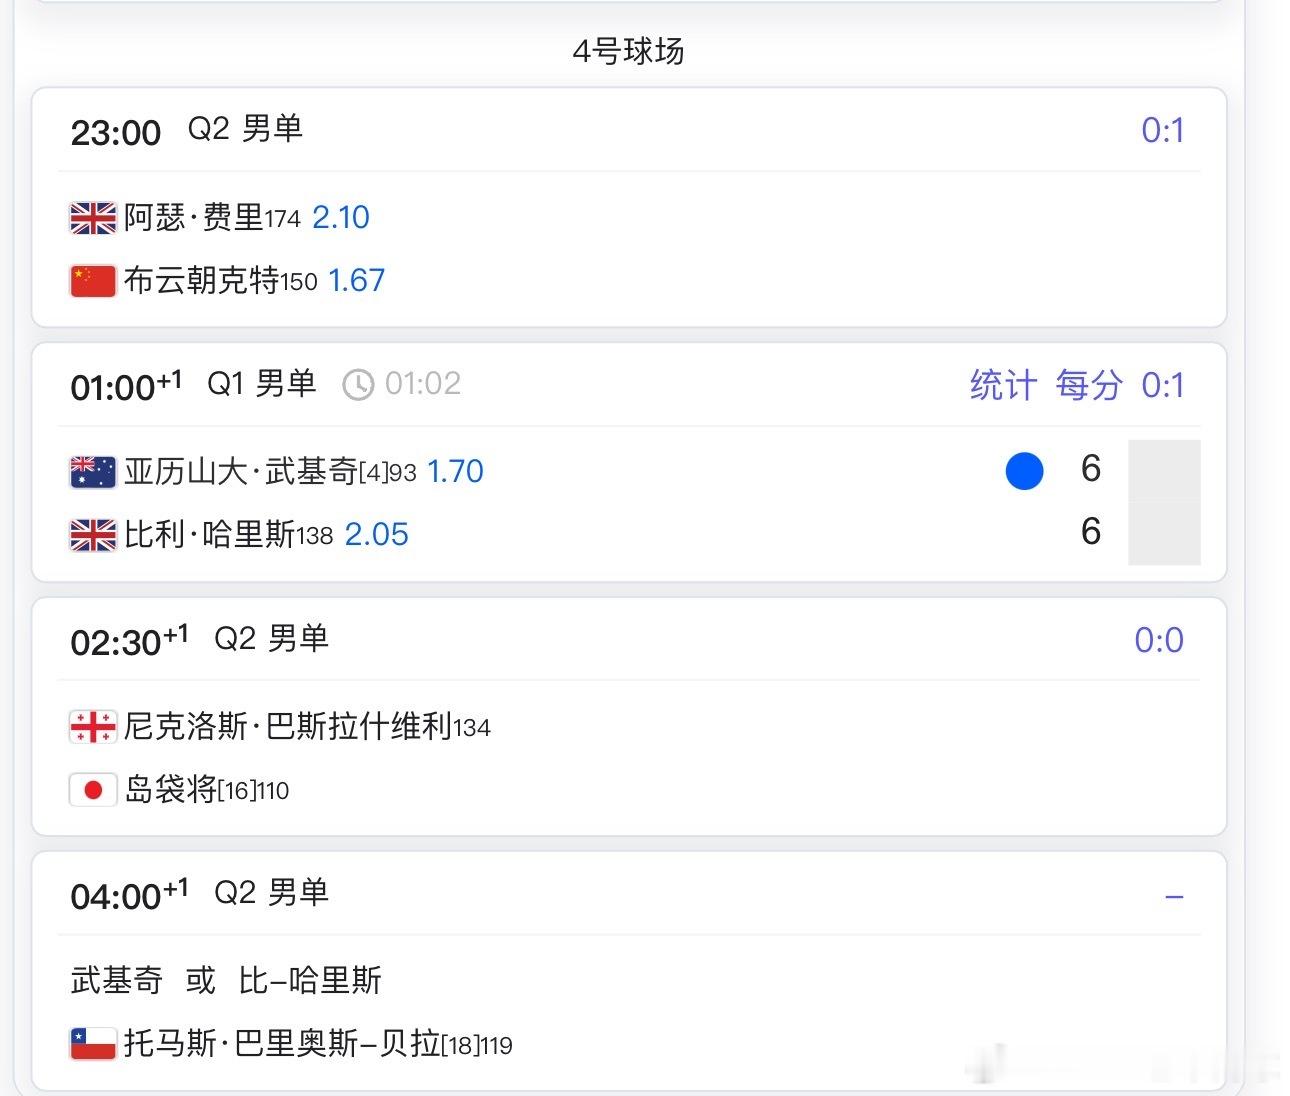Click odds 1.70 for 亚历山大·武基奇
The height and width of the screenshot is (1096, 1290).
455,471
